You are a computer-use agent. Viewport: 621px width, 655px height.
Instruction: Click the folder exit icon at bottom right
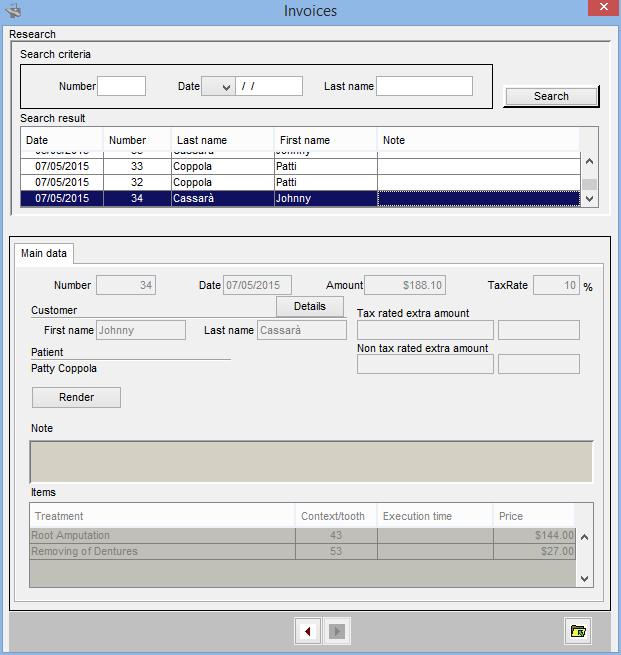pyautogui.click(x=578, y=631)
